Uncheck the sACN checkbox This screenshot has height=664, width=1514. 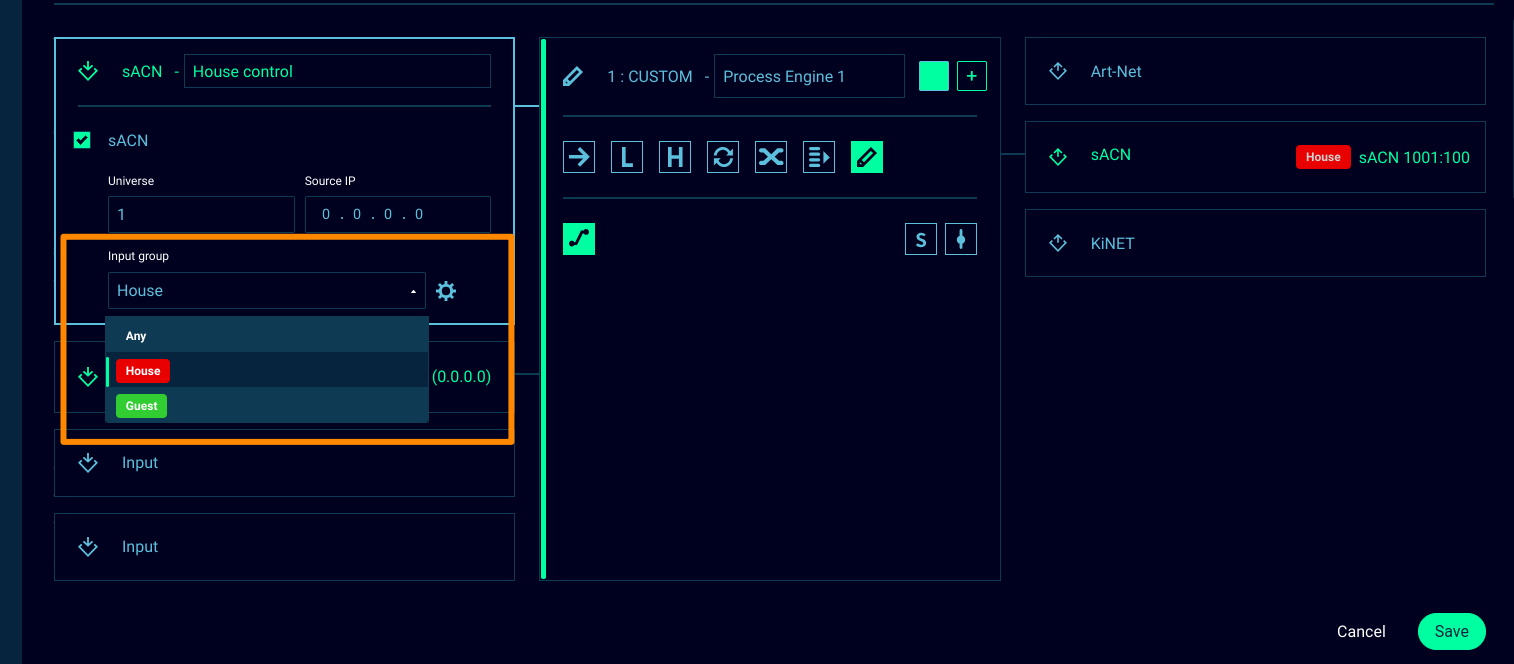click(83, 141)
